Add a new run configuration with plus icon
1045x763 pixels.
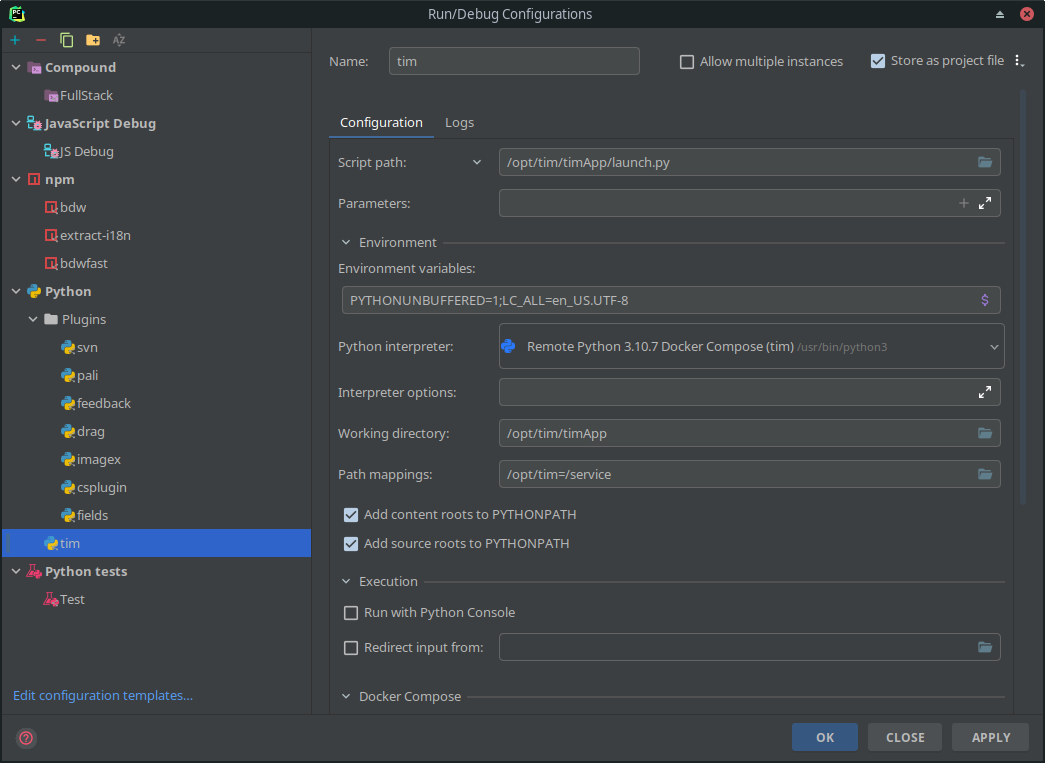15,41
